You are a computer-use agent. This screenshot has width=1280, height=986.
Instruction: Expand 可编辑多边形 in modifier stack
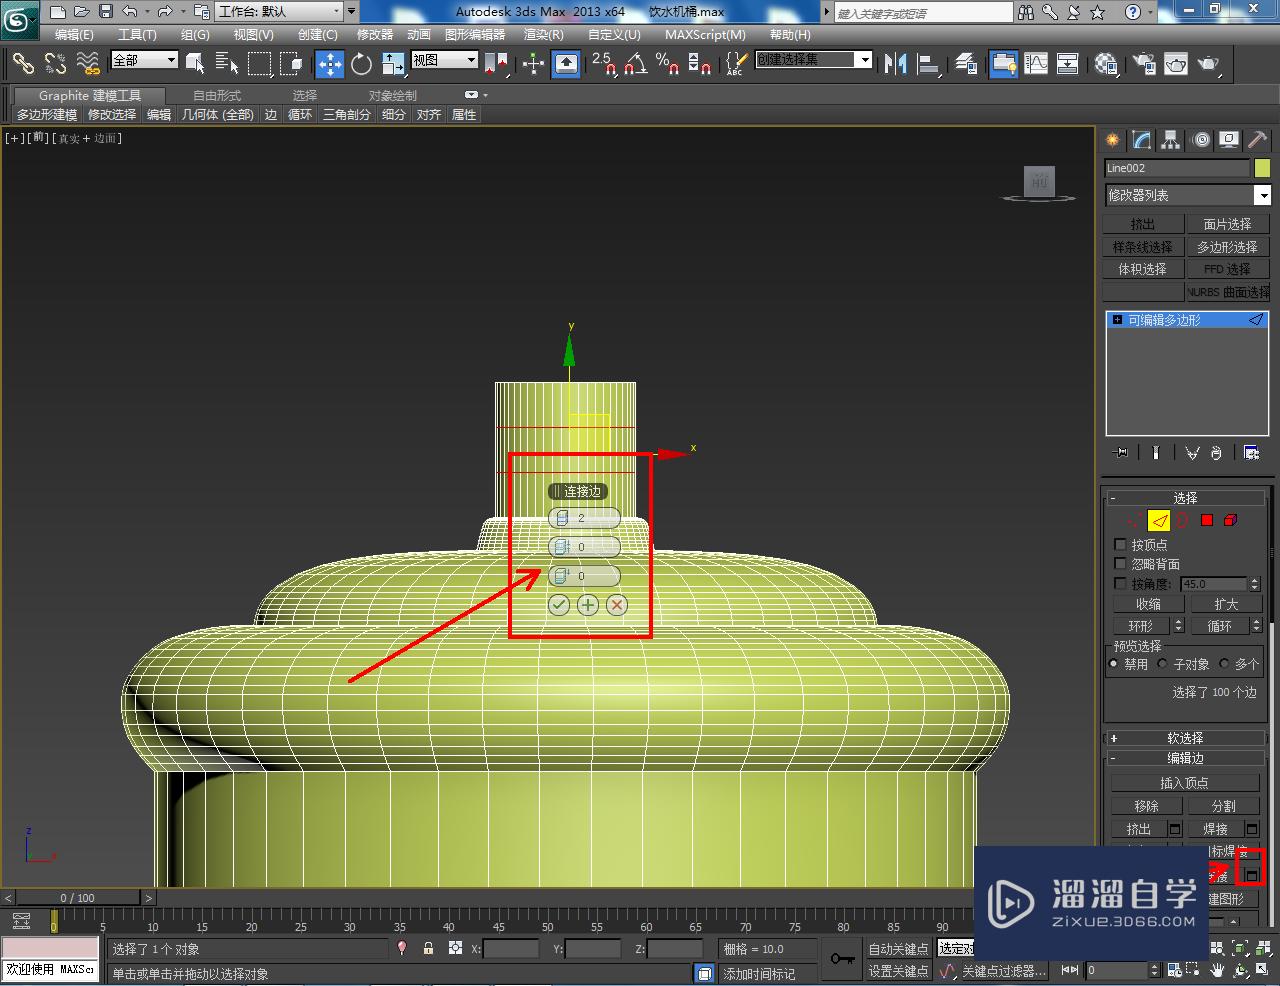(1117, 320)
